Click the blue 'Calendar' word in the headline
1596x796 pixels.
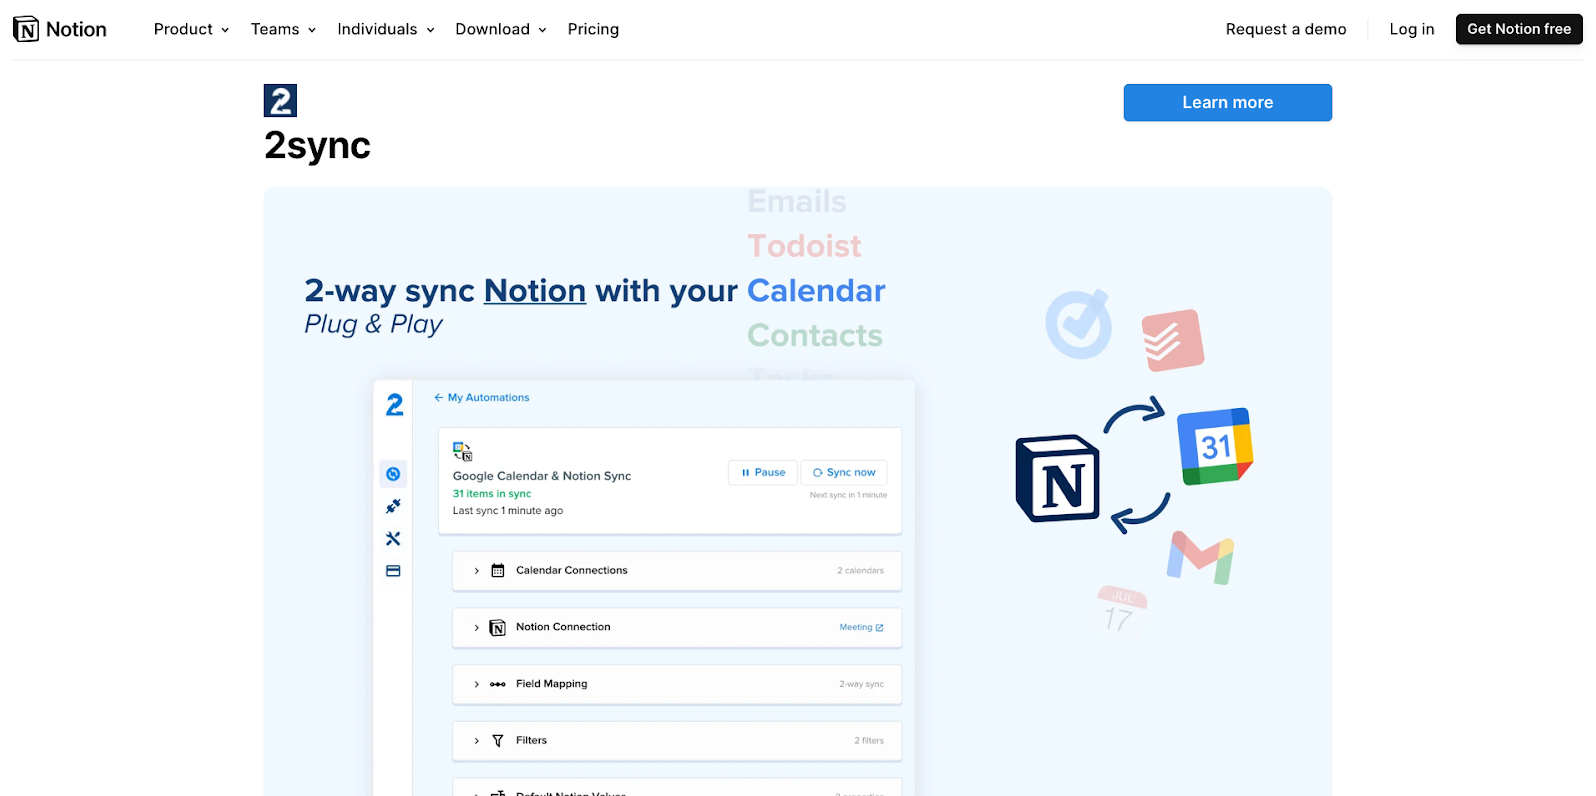(816, 291)
